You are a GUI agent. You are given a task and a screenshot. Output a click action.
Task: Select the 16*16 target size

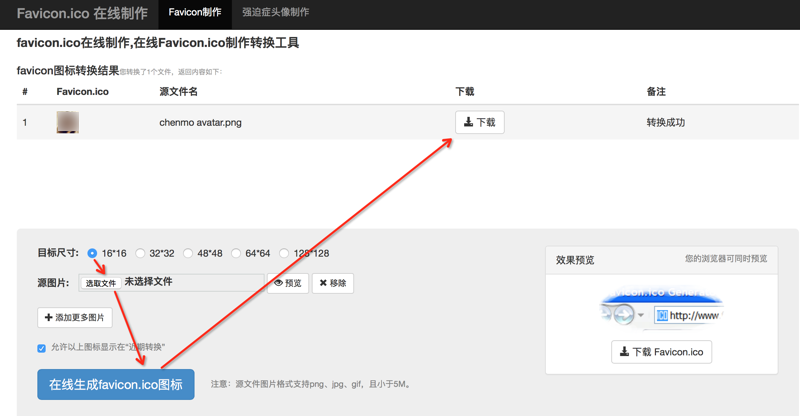pyautogui.click(x=92, y=253)
